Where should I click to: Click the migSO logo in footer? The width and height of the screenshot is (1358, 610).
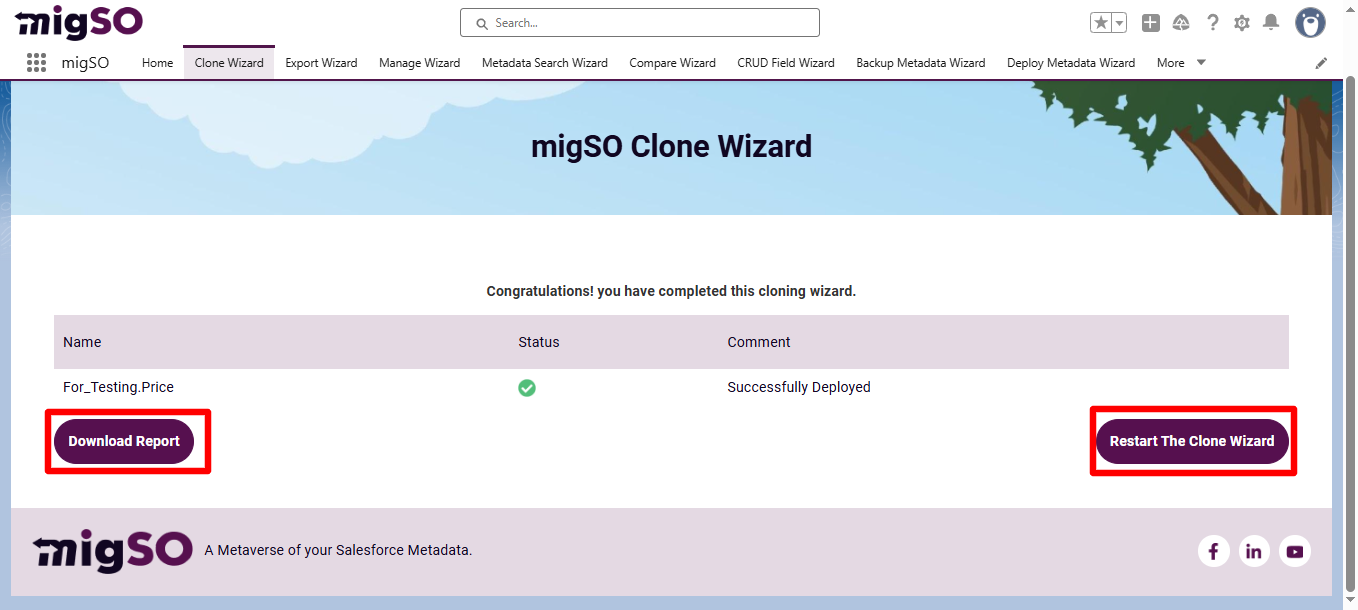[x=113, y=550]
